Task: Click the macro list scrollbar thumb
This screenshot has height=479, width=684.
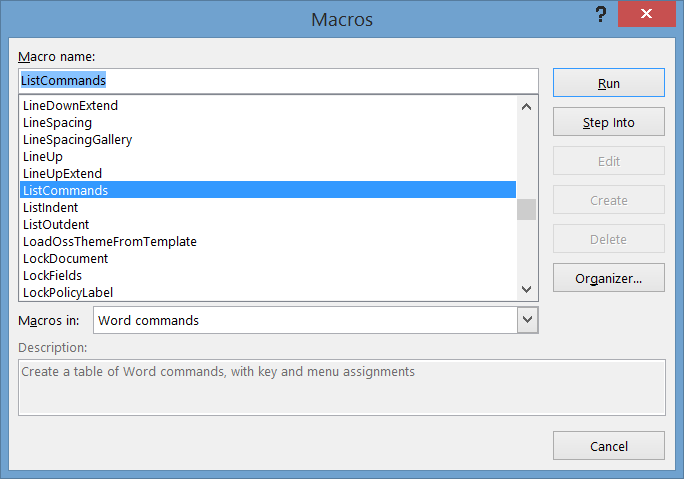Action: pyautogui.click(x=527, y=209)
